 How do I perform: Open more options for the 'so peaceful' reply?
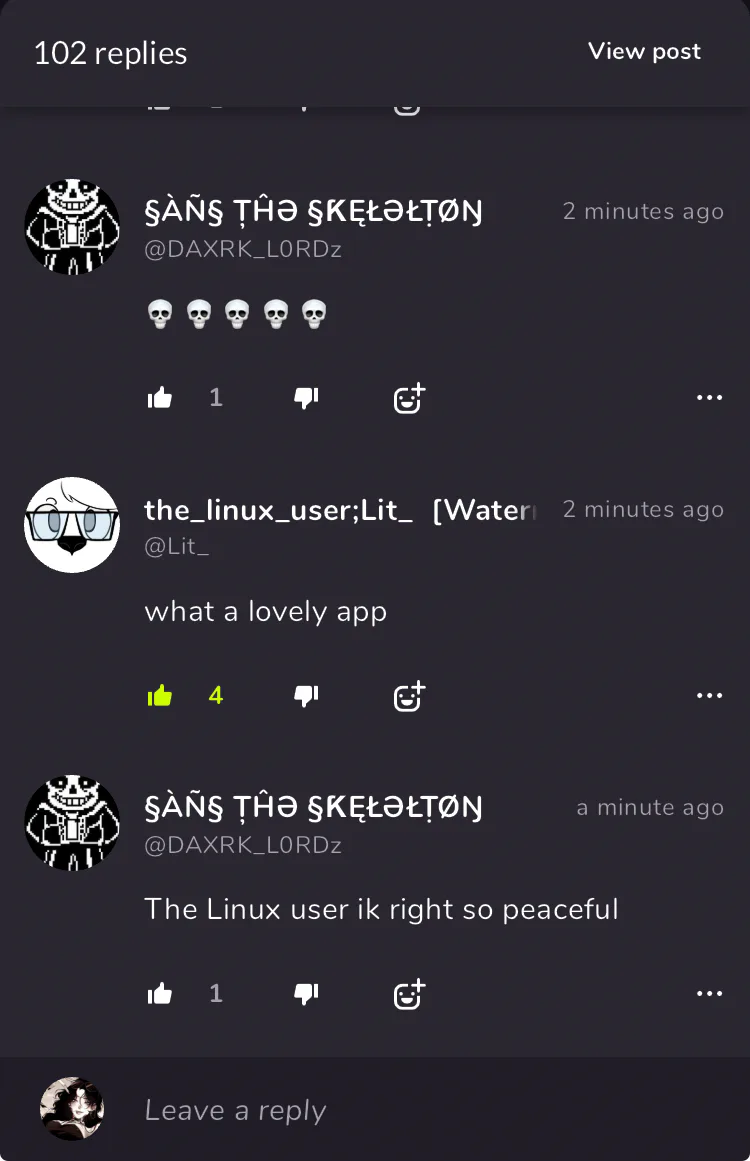tap(709, 993)
